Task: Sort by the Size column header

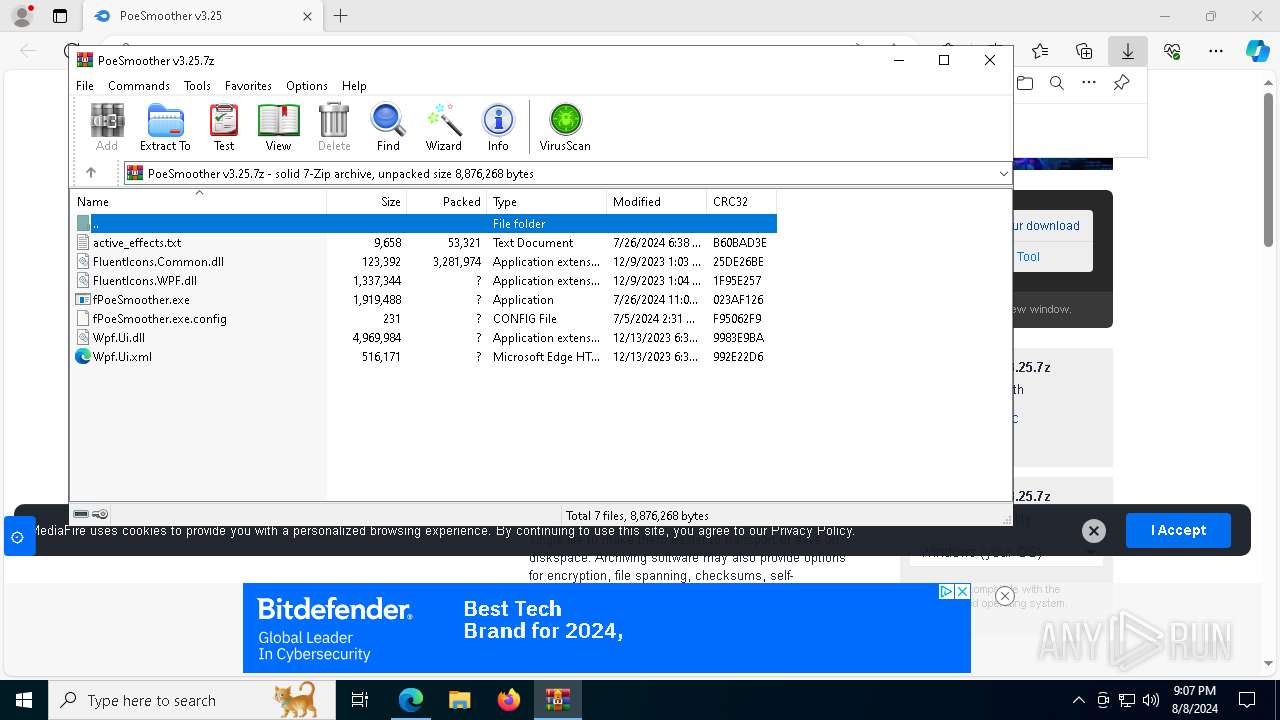Action: (x=367, y=202)
